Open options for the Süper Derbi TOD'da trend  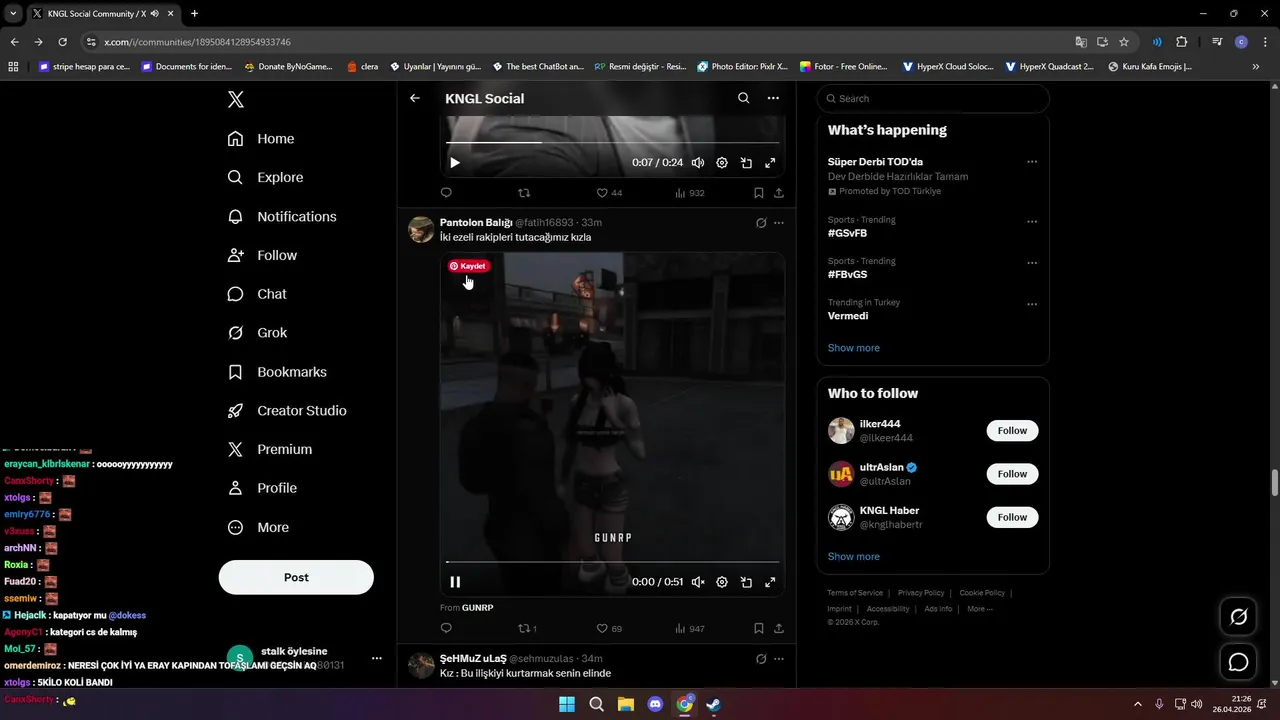[1032, 162]
